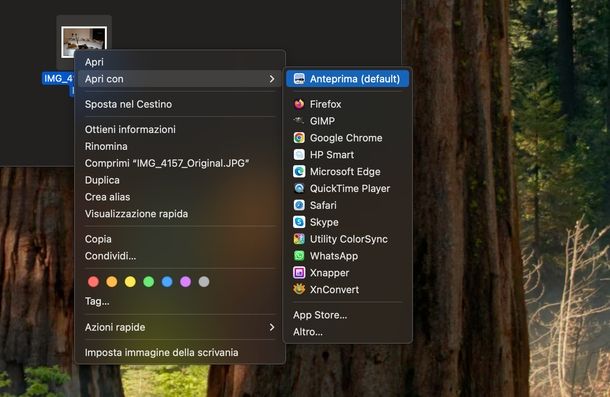Apply the gray tag color
Viewport: 610px width, 397px height.
pos(204,281)
